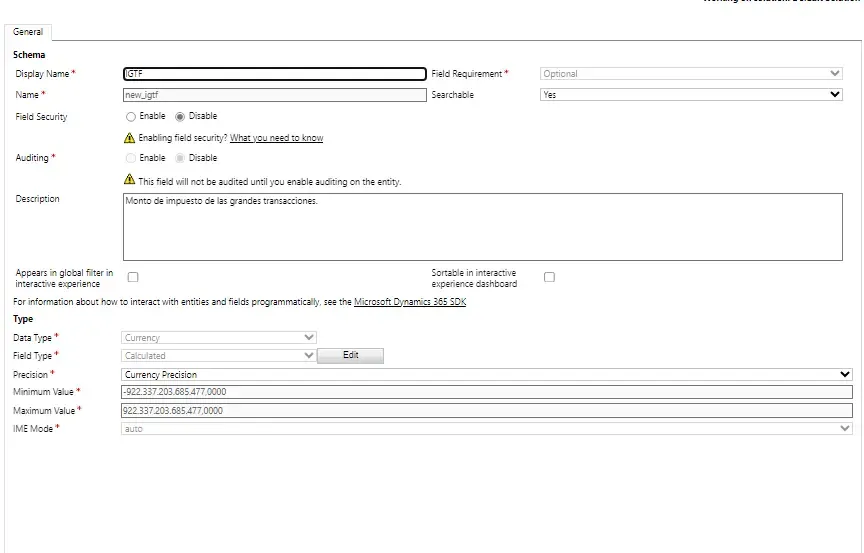Check Appears in global filter checkbox
Image resolution: width=864 pixels, height=553 pixels.
(x=133, y=277)
